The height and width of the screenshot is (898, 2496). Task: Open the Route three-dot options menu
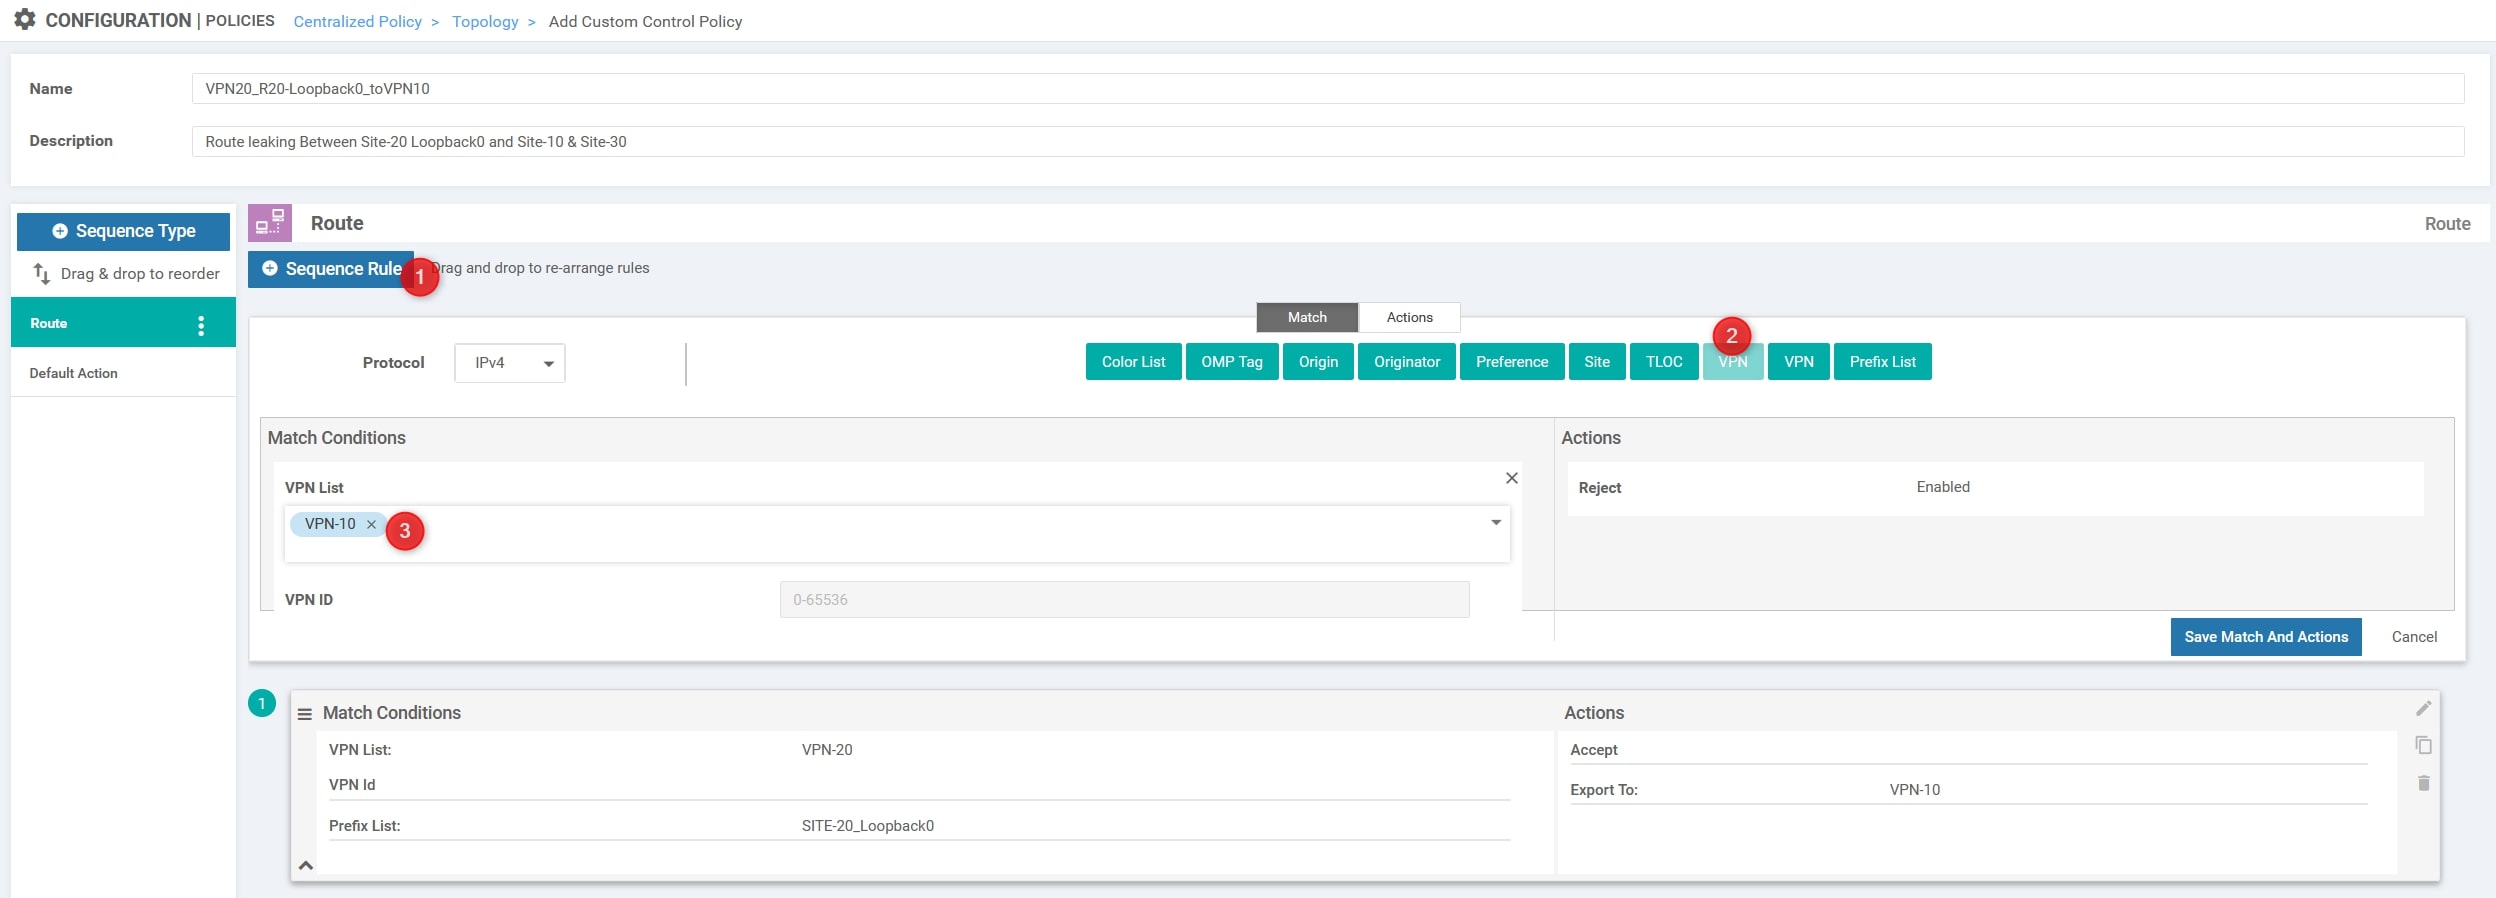pos(201,325)
